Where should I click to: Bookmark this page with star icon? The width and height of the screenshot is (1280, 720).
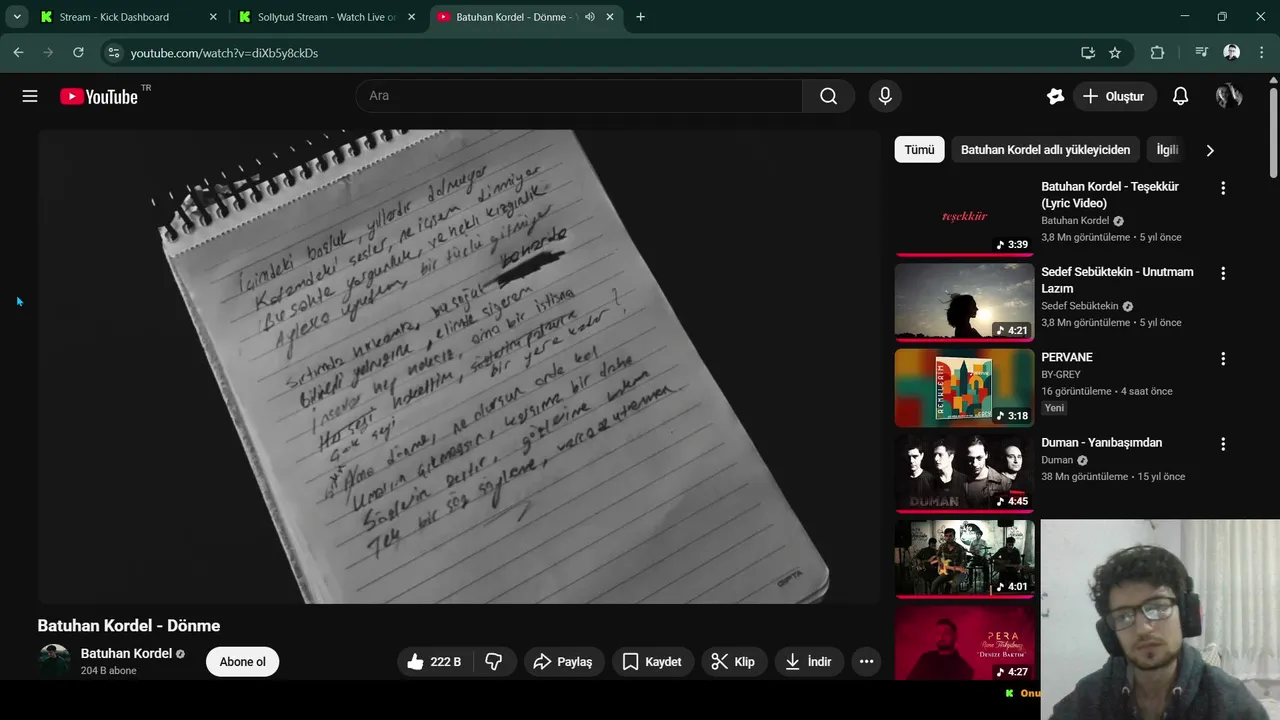(1115, 52)
